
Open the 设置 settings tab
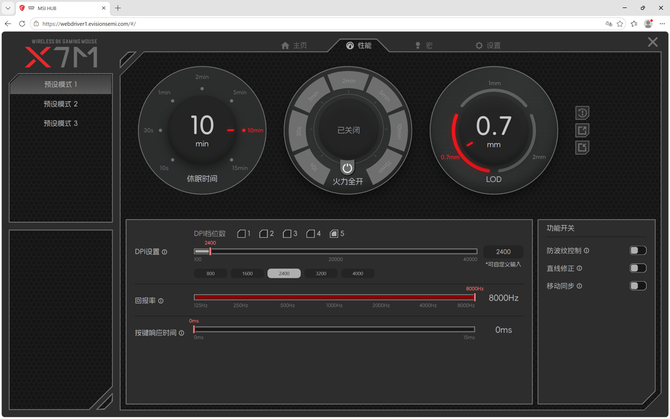[x=488, y=45]
